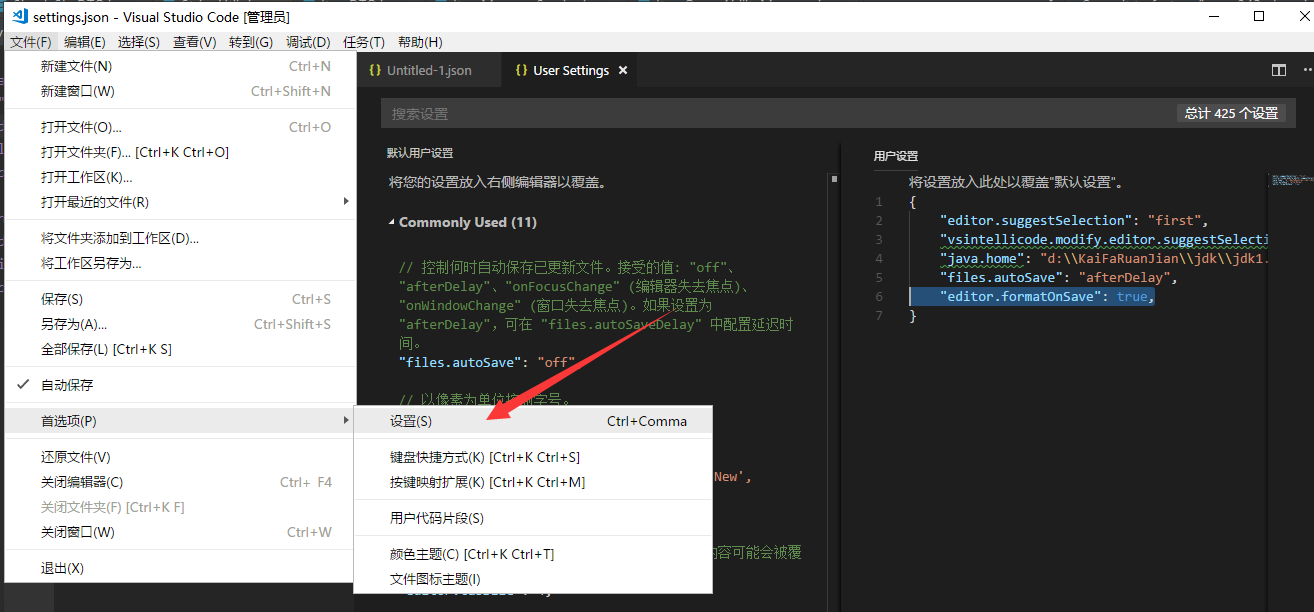
Task: Close the User Settings tab
Action: coord(623,70)
